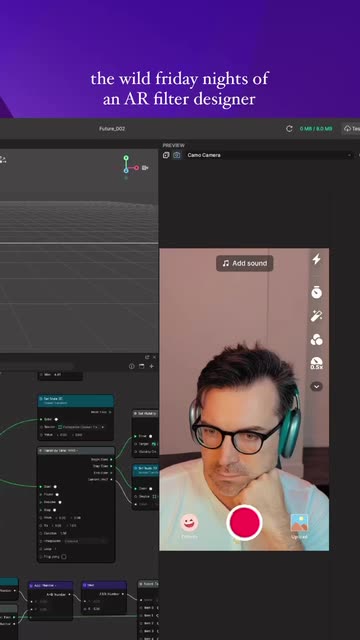Enable the Ping pong checkbox
The height and width of the screenshot is (640, 360).
(x=64, y=556)
